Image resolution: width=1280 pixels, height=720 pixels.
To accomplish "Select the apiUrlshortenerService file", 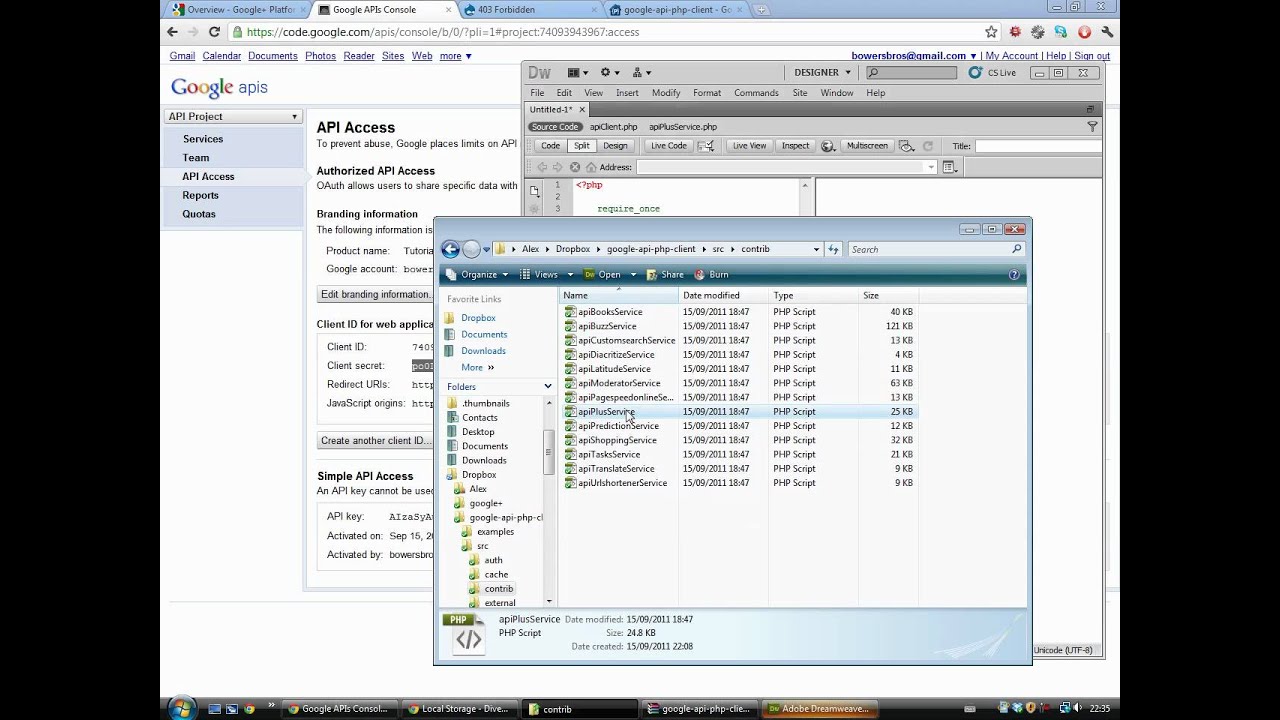I will click(621, 483).
